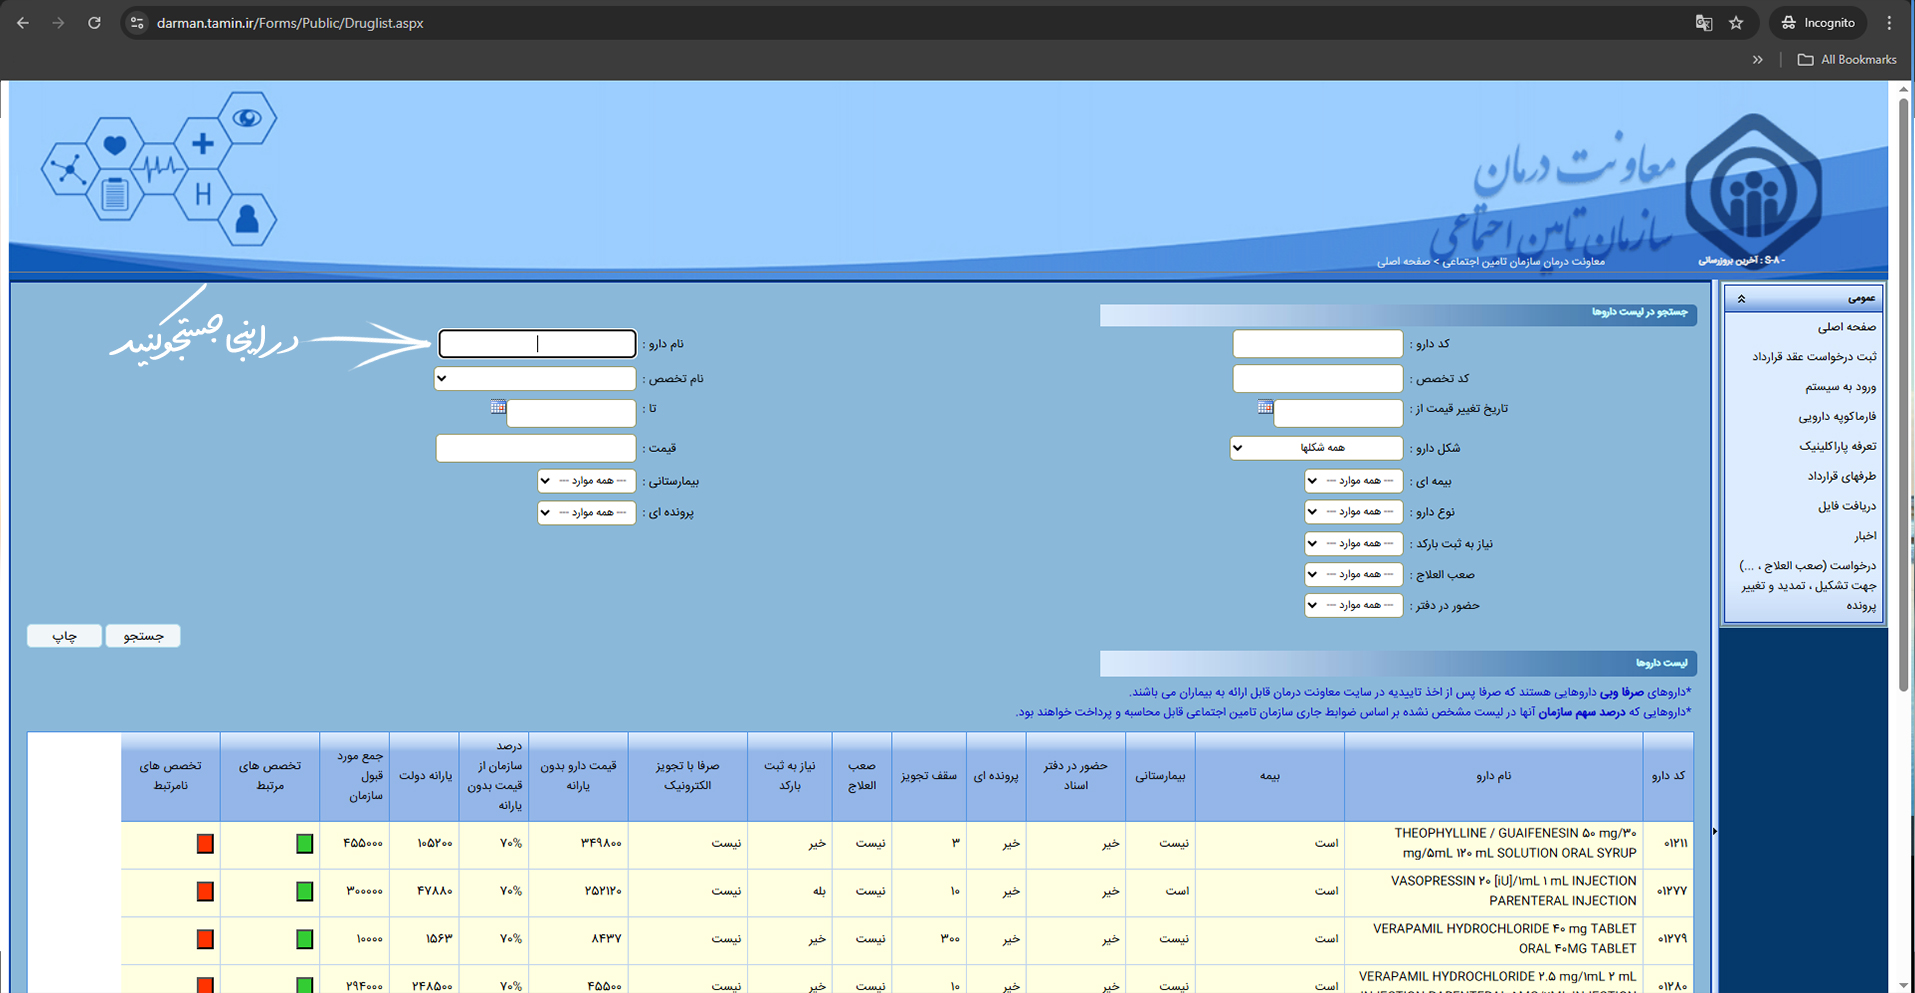Click the 'چاپ' print button

tap(64, 636)
